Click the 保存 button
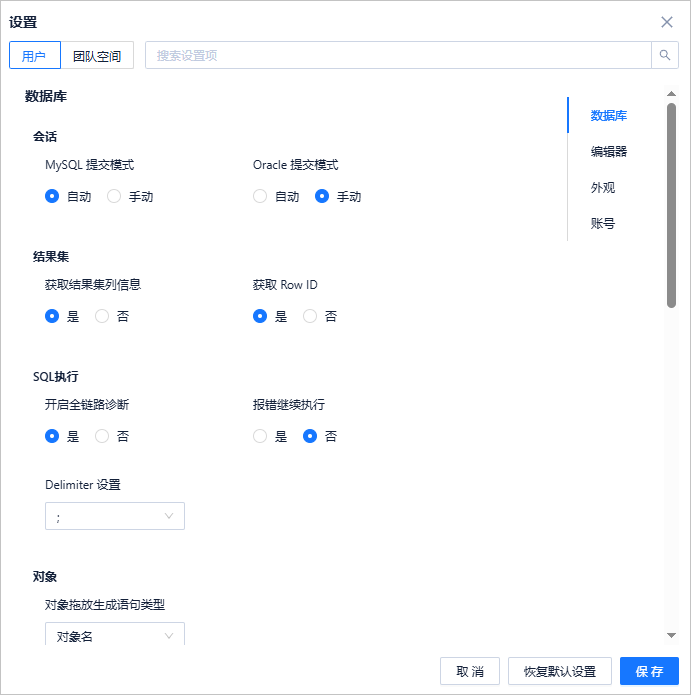This screenshot has width=691, height=695. click(649, 671)
